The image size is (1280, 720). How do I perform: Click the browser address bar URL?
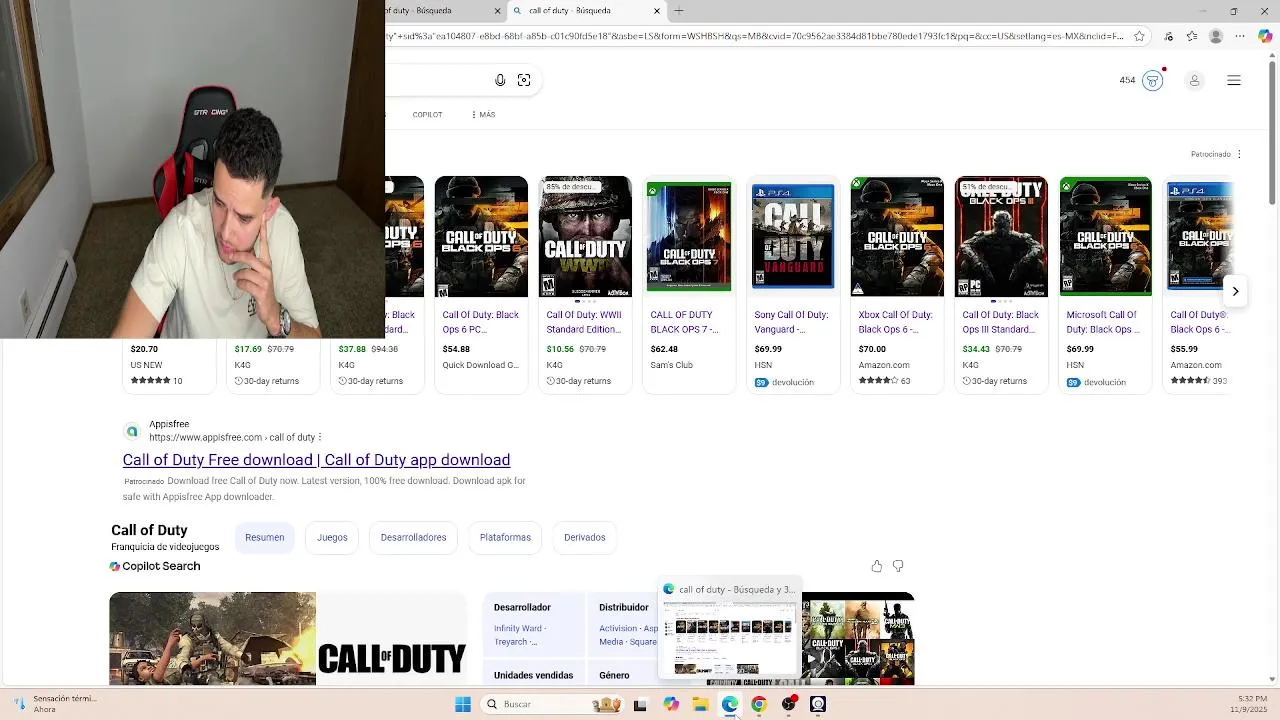coord(755,36)
